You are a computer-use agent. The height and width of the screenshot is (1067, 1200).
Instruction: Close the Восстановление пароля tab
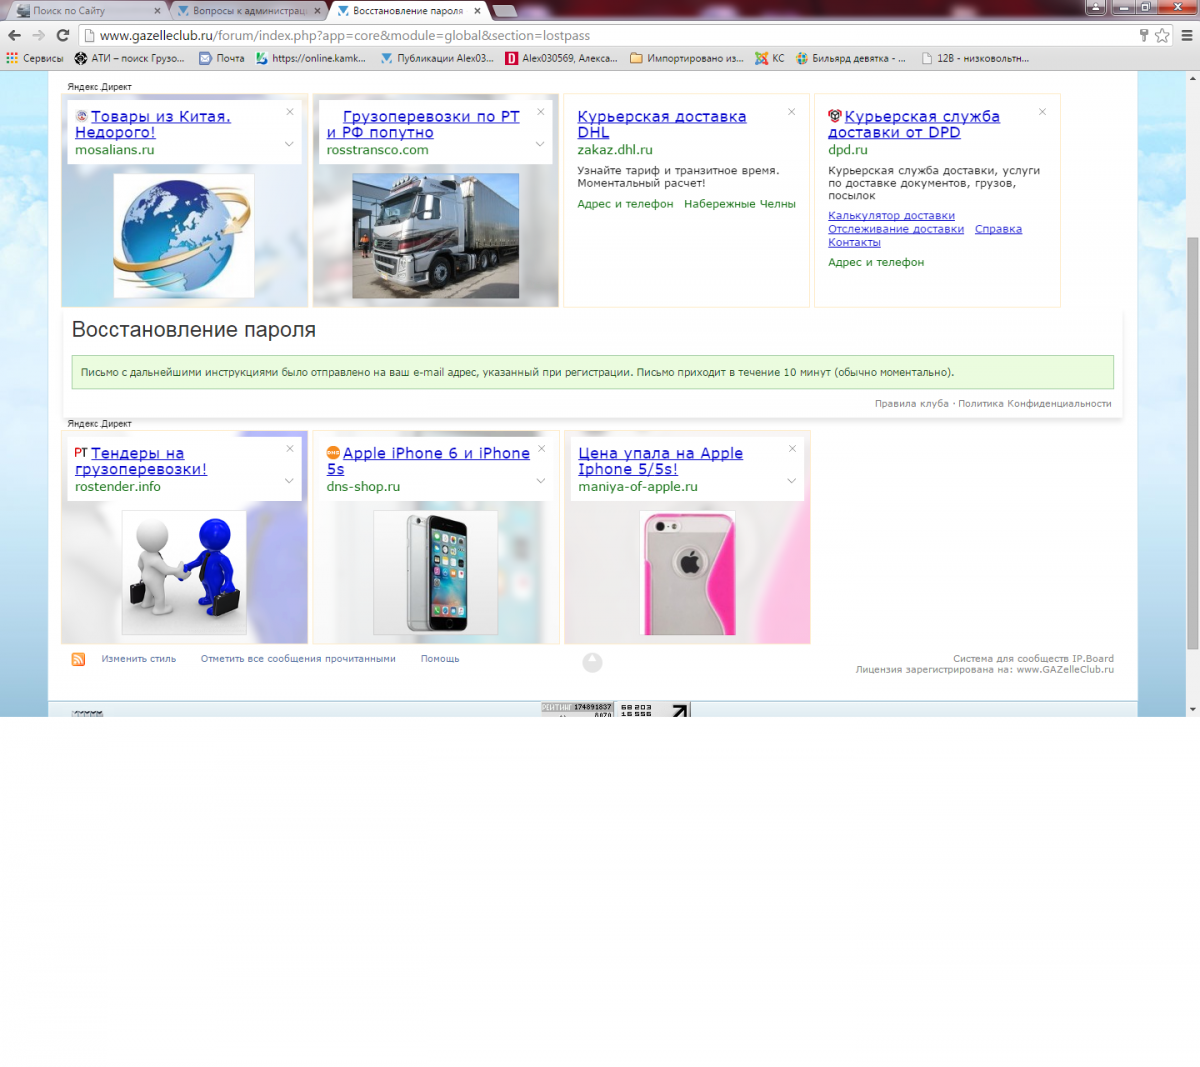tap(477, 11)
